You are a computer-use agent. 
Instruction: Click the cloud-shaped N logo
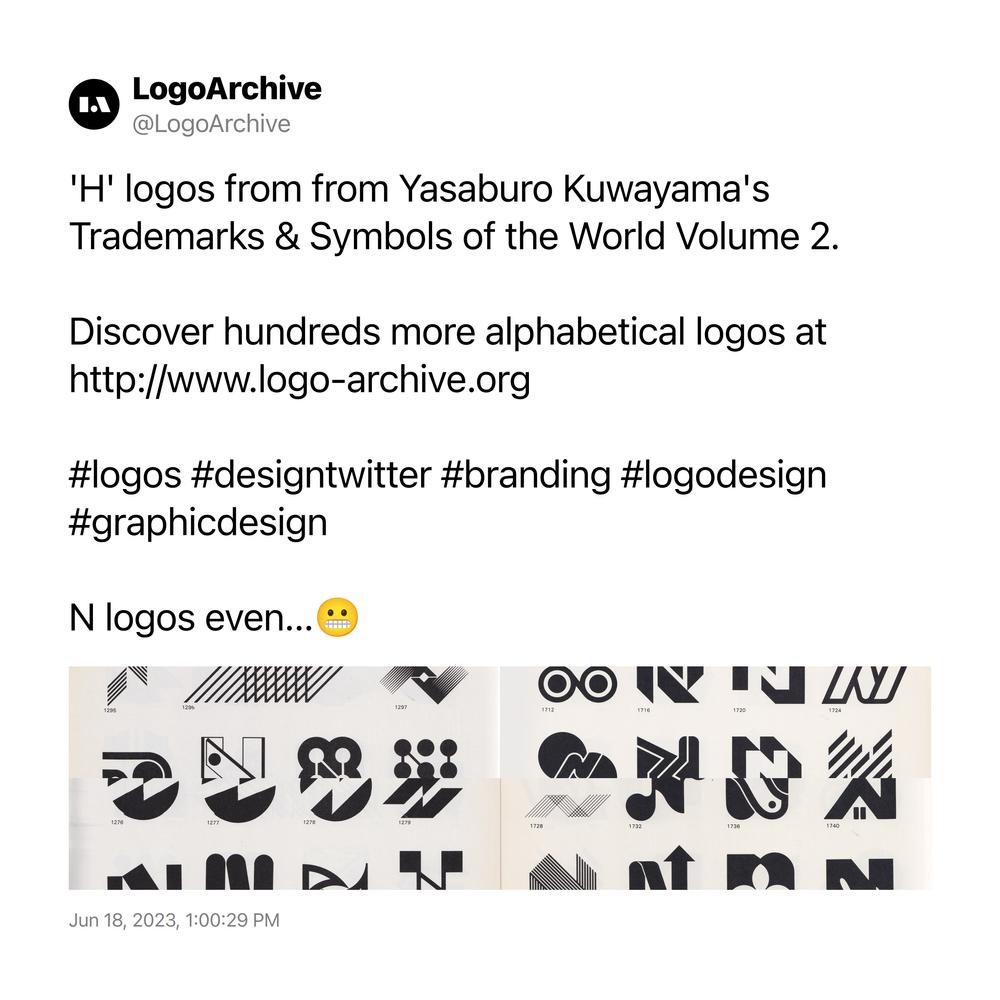577,755
